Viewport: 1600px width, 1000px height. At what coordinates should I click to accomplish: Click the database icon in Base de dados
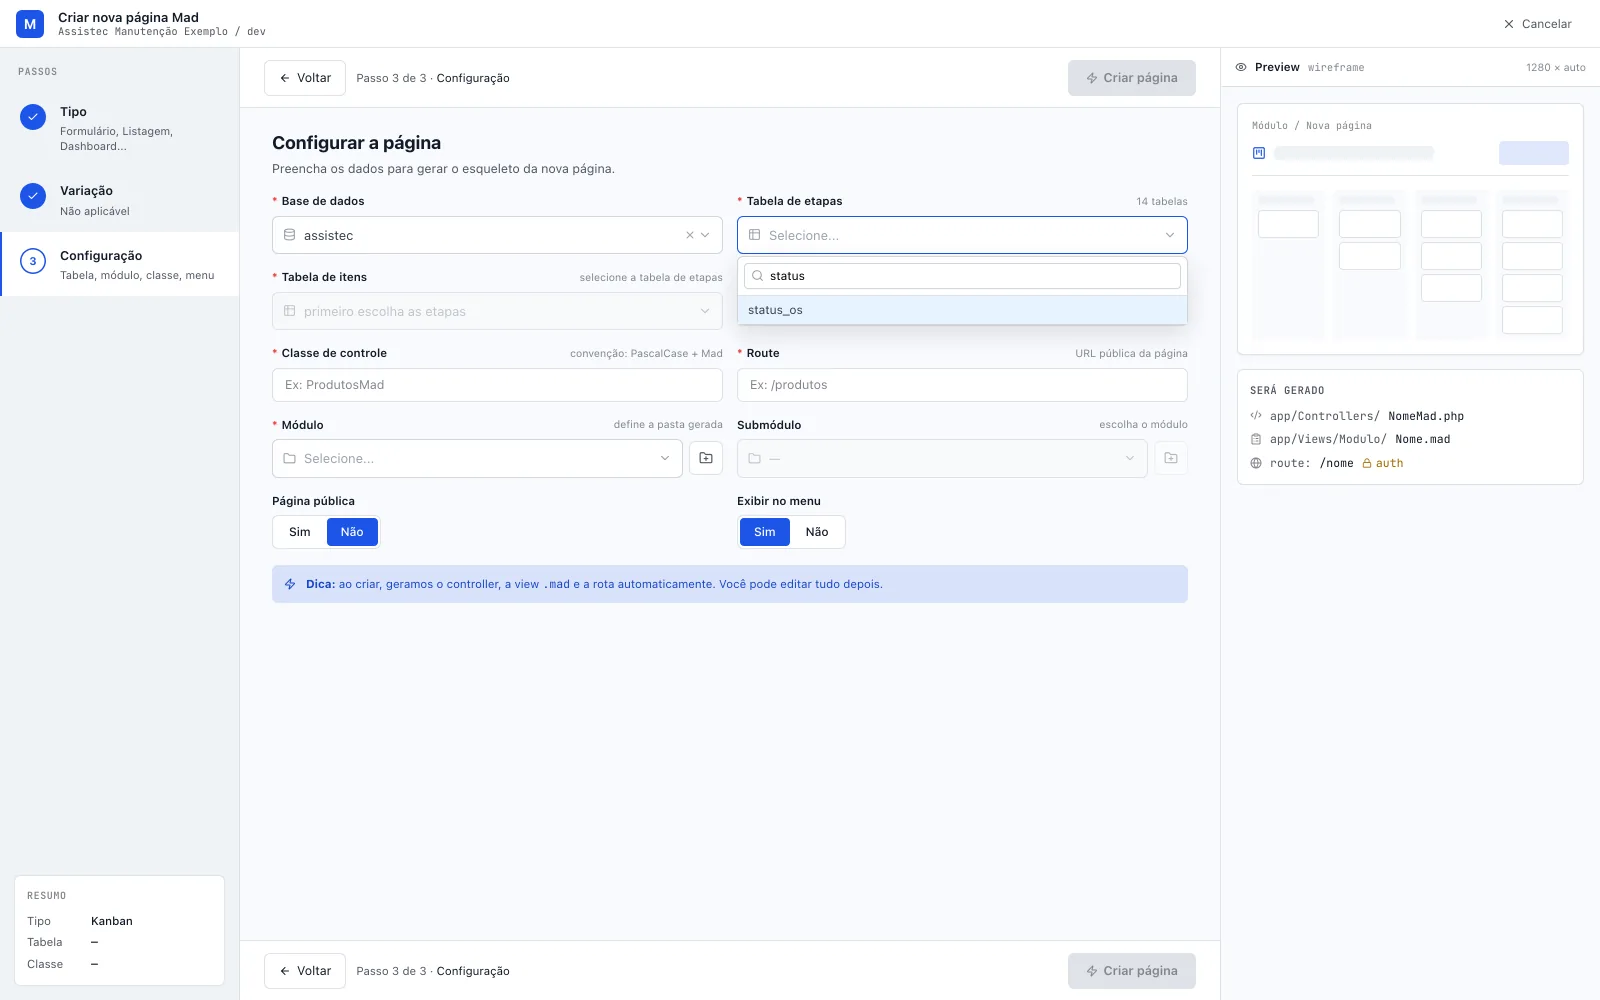pos(290,235)
